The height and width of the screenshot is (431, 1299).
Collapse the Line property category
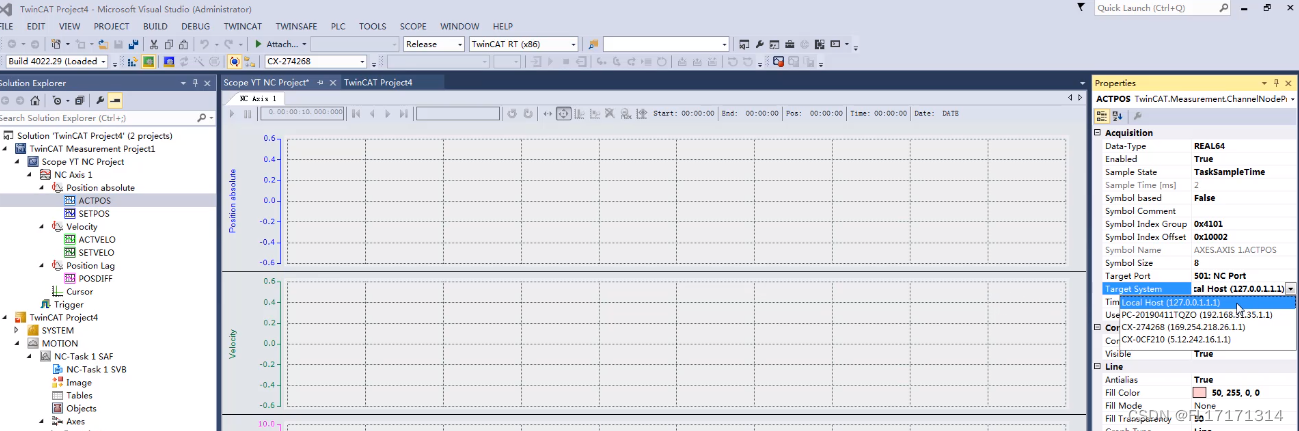[x=1098, y=366]
